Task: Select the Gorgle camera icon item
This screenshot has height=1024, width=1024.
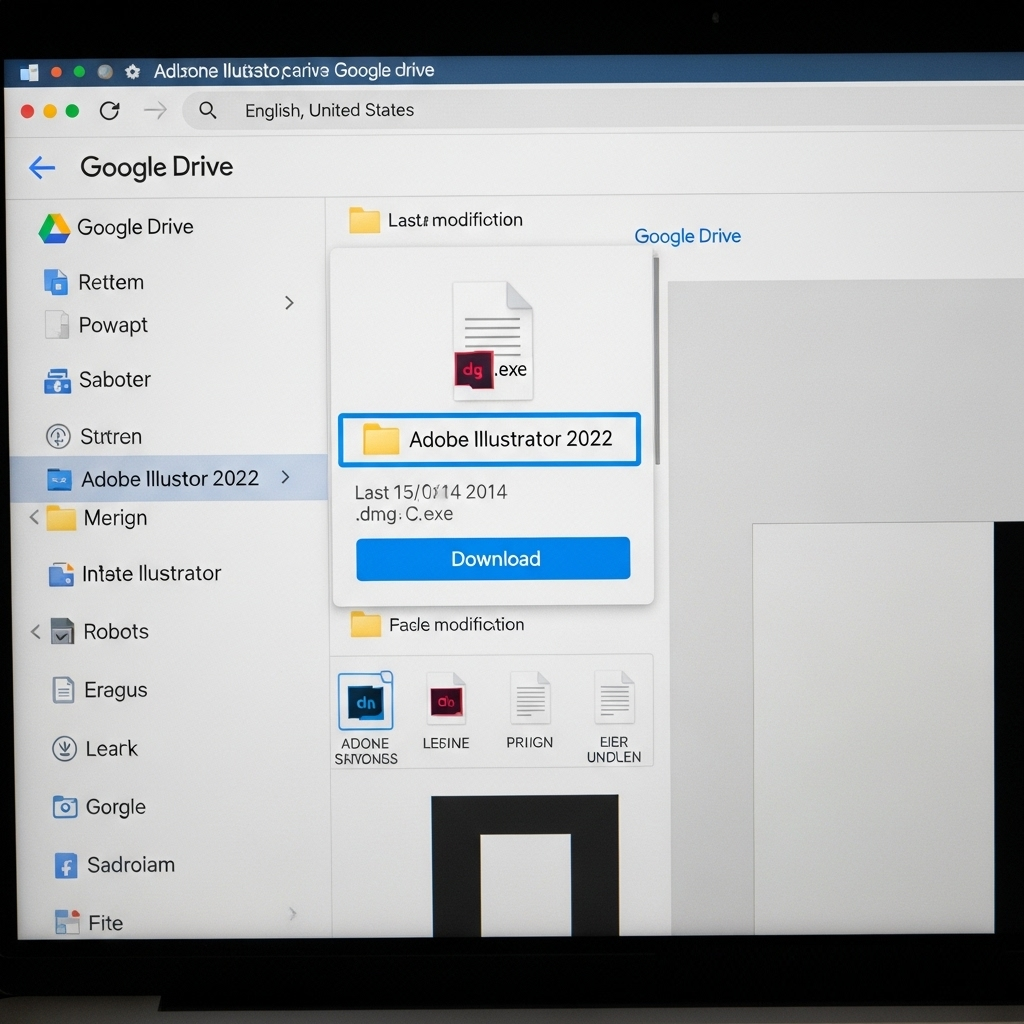Action: [x=65, y=807]
